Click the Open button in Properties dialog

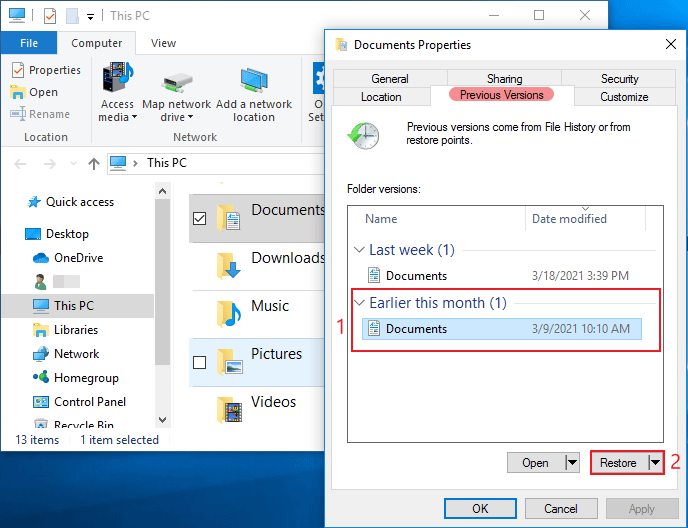pos(535,463)
